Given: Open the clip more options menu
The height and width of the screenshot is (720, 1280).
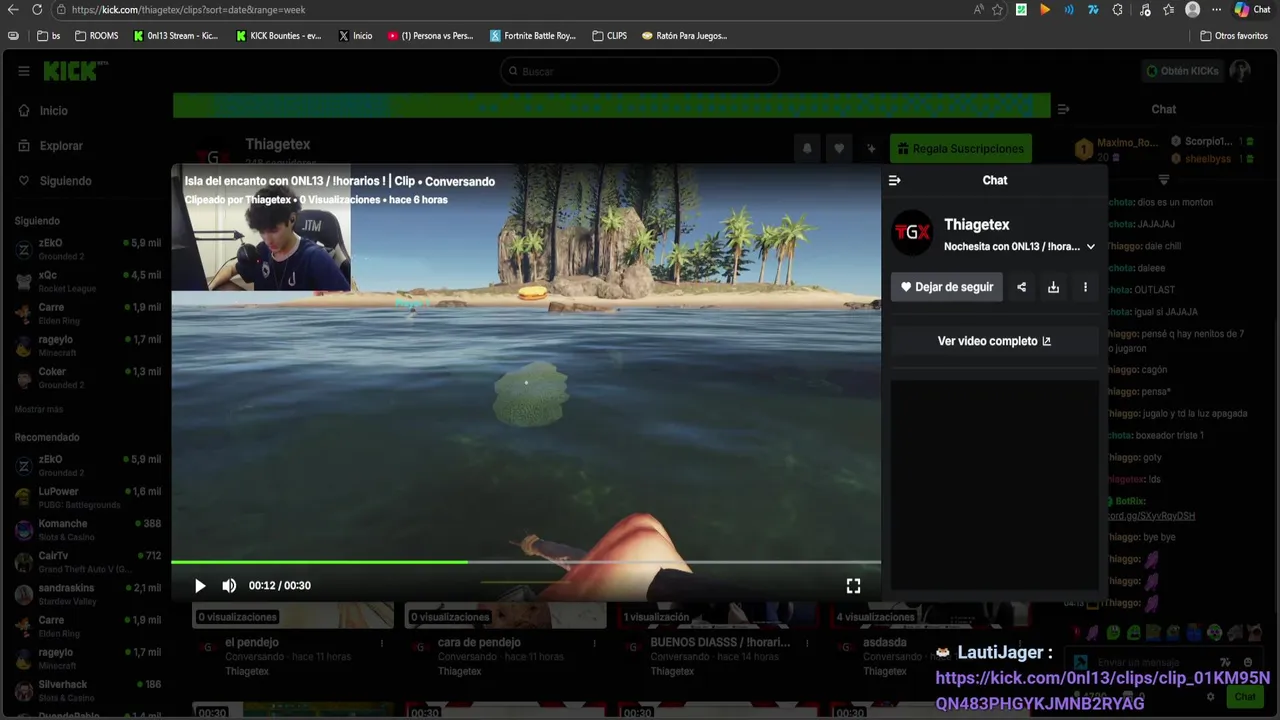Looking at the screenshot, I should (1085, 287).
